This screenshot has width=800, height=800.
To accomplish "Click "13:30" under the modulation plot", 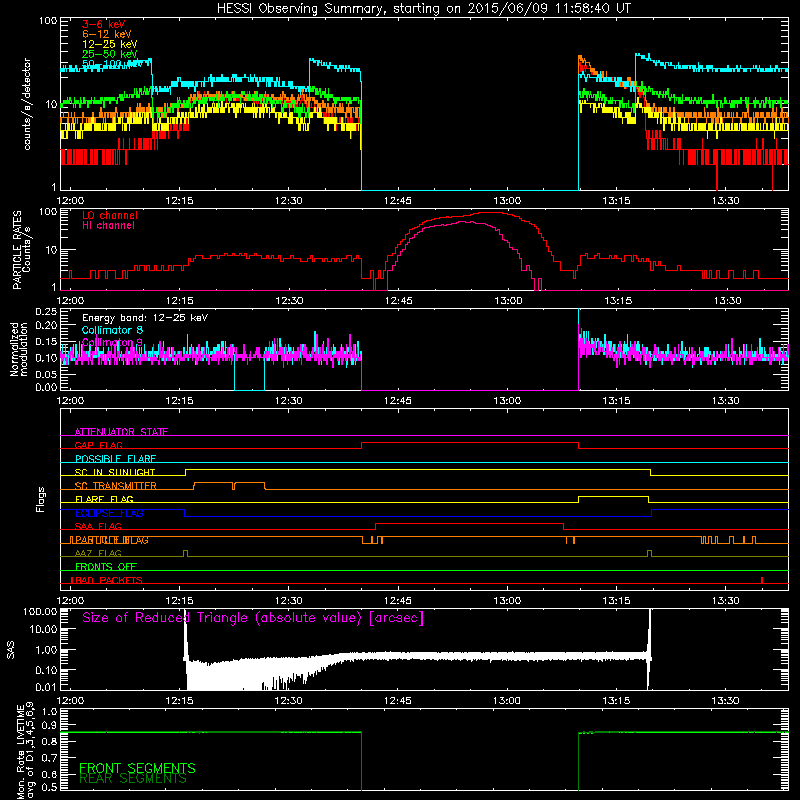I will (x=726, y=401).
